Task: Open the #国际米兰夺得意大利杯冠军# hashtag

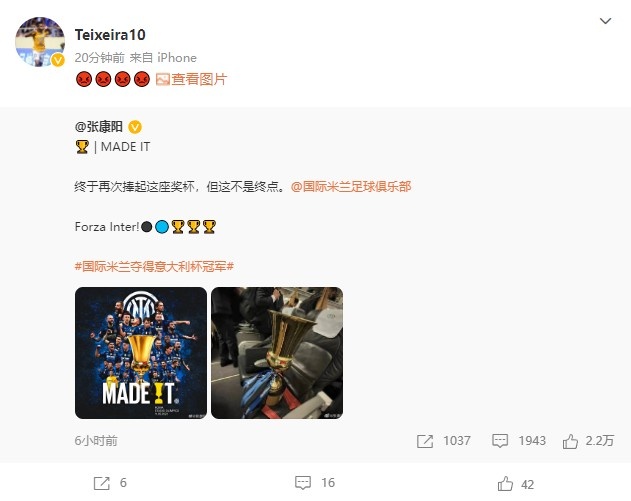Action: click(x=154, y=266)
